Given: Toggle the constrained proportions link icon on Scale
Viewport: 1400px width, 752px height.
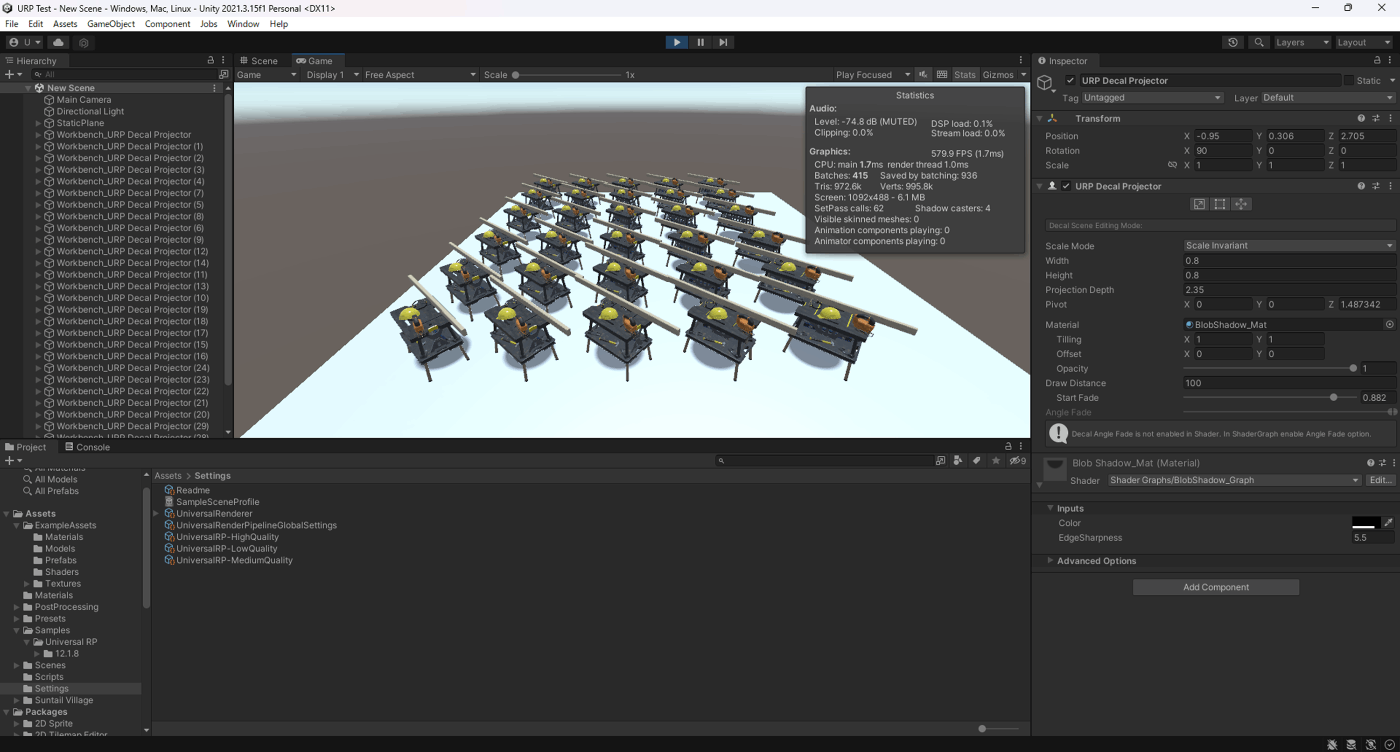Looking at the screenshot, I should tap(1172, 165).
